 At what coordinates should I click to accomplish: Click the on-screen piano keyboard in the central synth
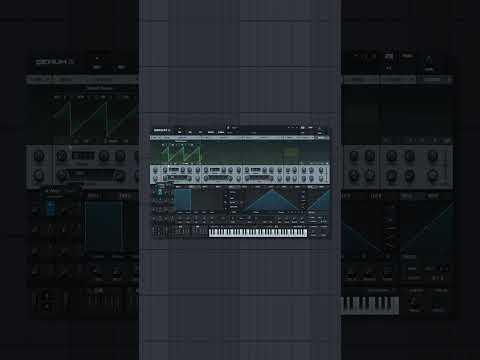tap(258, 233)
